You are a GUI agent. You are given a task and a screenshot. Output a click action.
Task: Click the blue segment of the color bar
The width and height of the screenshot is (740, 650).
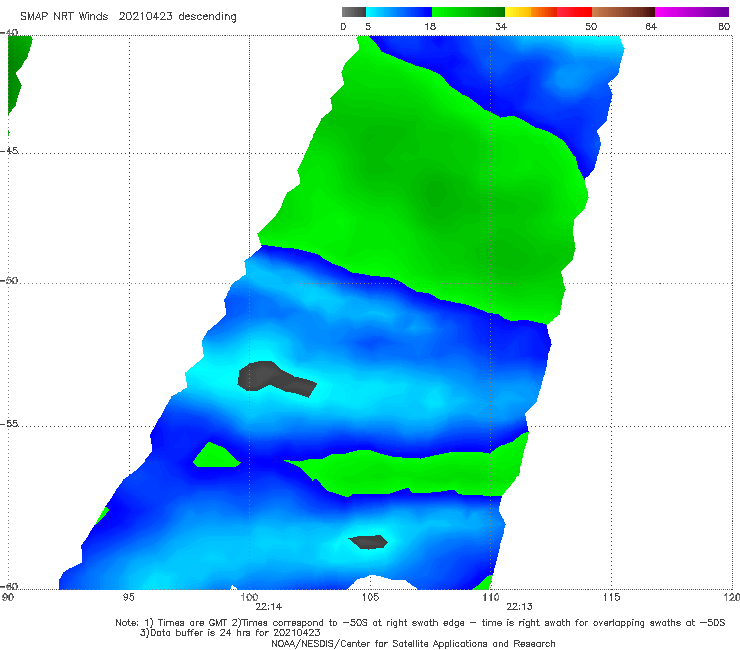(x=399, y=12)
